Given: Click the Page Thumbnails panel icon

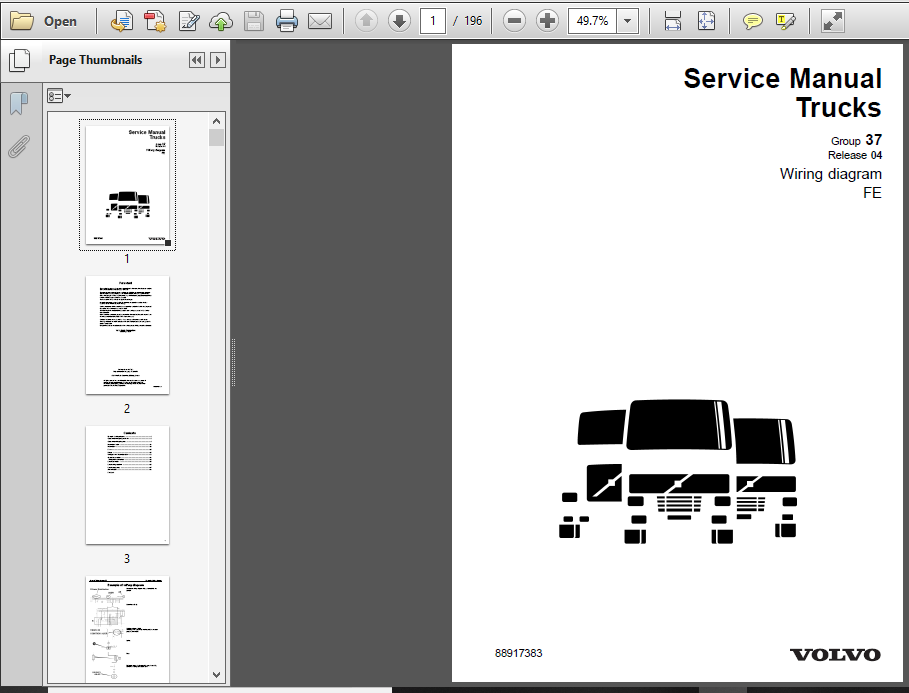Looking at the screenshot, I should [20, 60].
